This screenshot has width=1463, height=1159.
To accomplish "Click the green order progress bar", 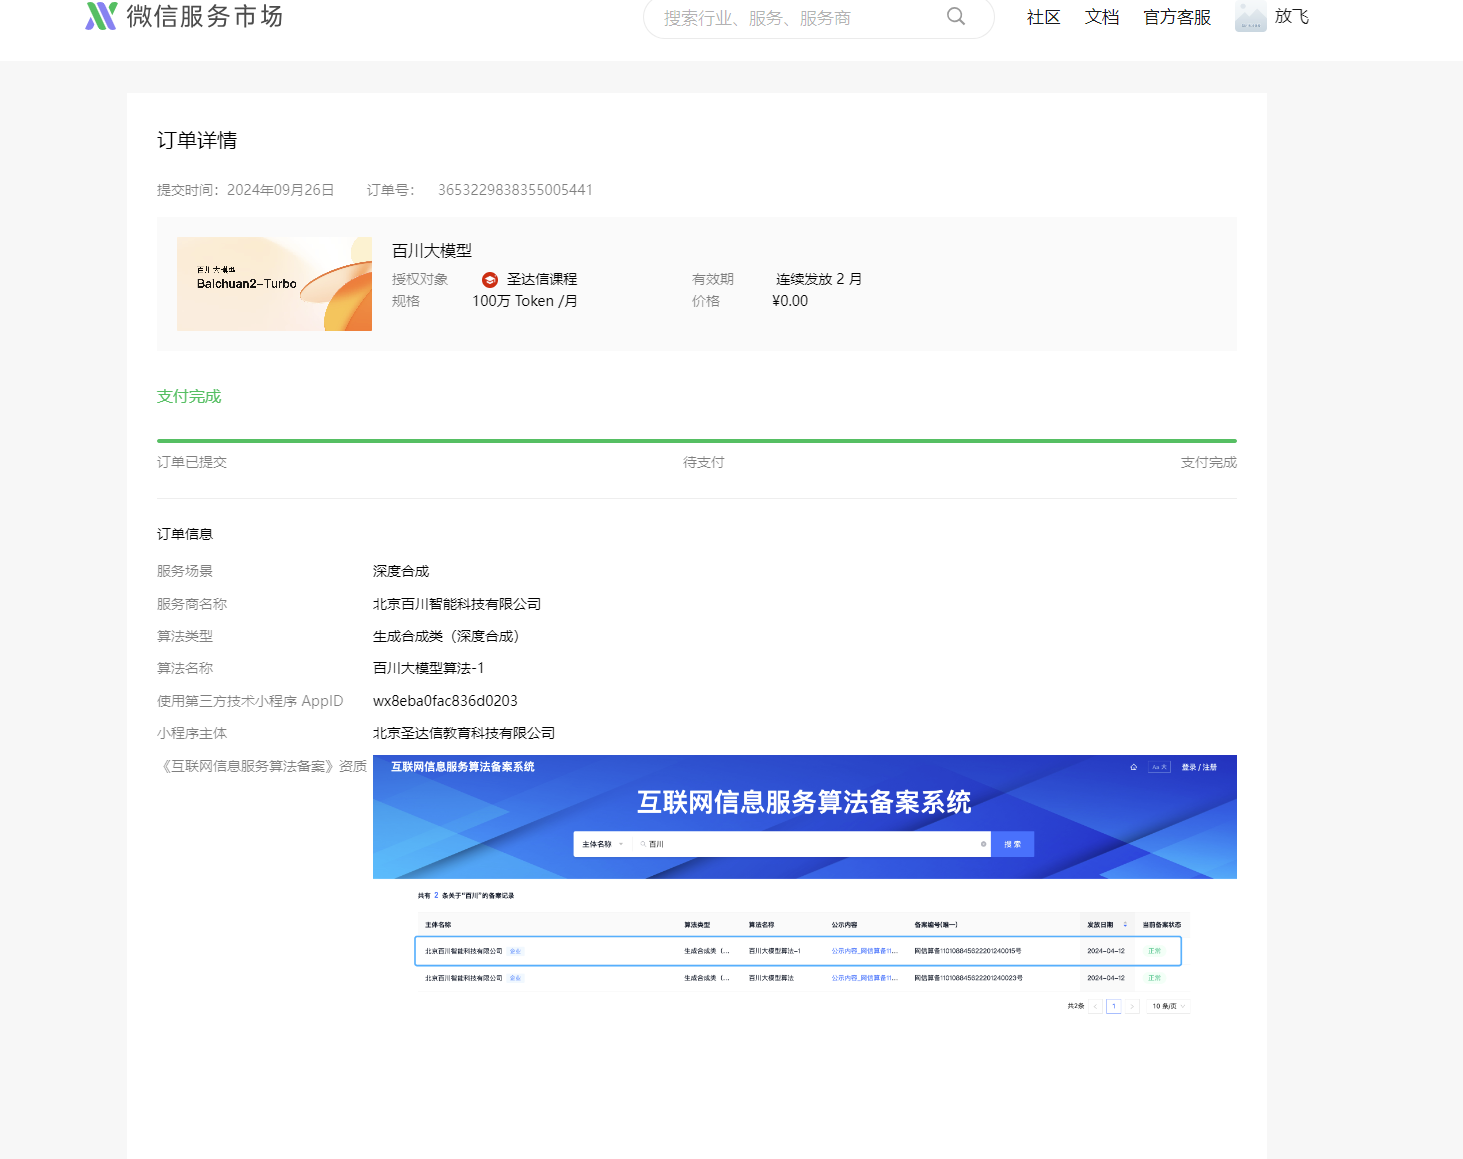I will pos(697,441).
